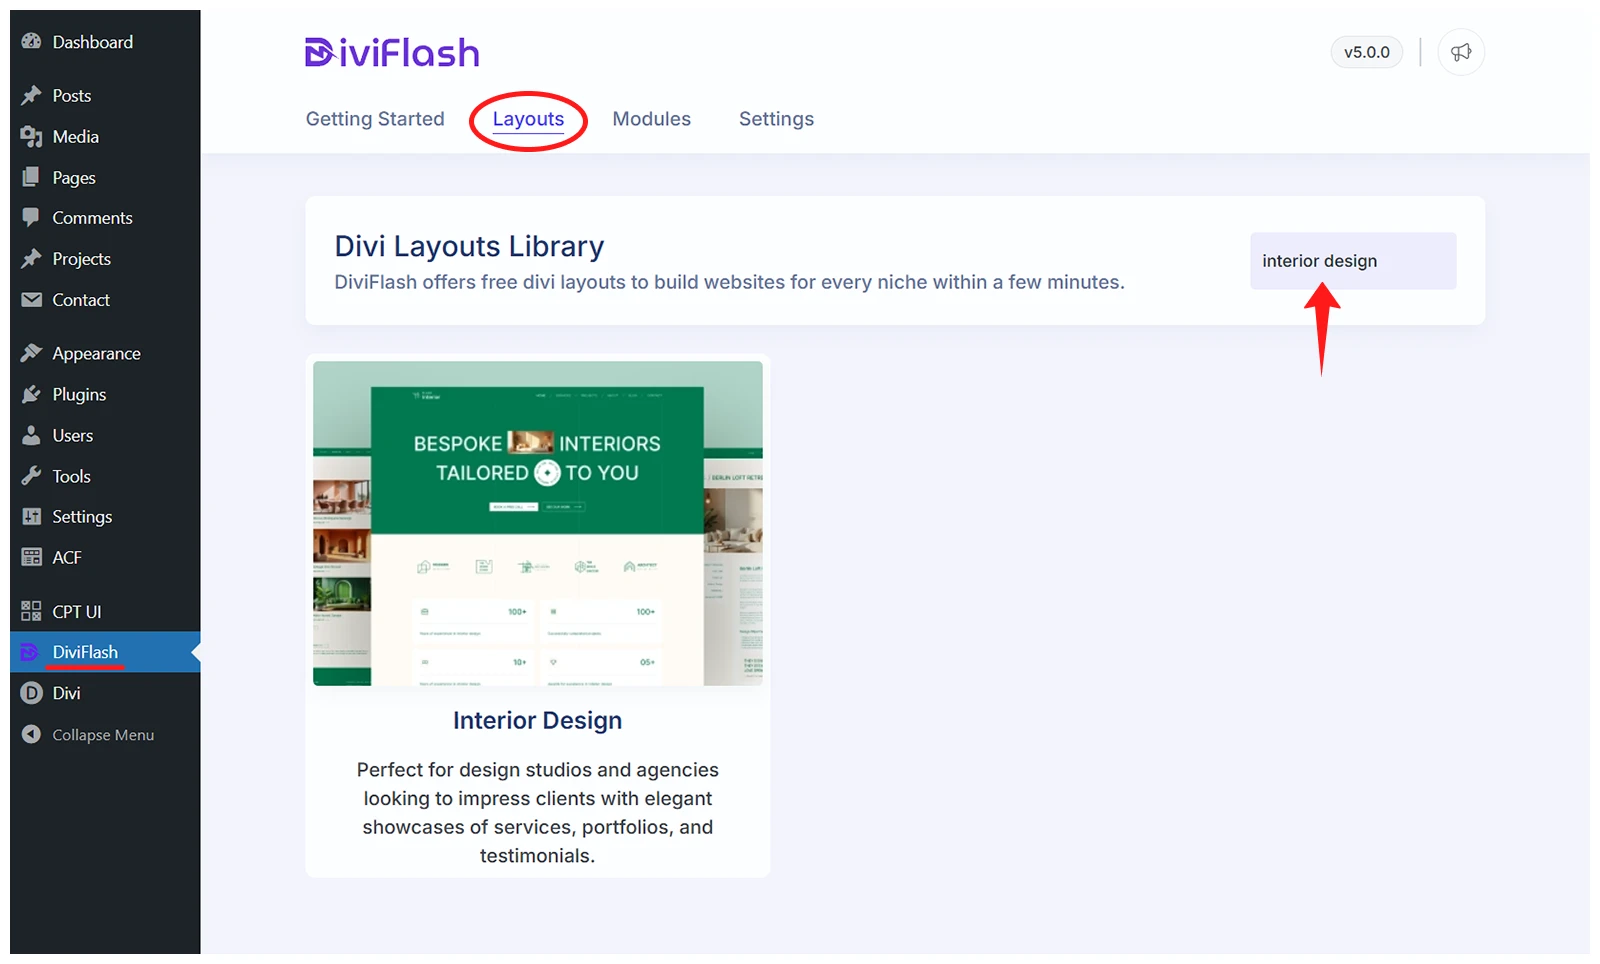Click the layout search input field

pos(1352,261)
